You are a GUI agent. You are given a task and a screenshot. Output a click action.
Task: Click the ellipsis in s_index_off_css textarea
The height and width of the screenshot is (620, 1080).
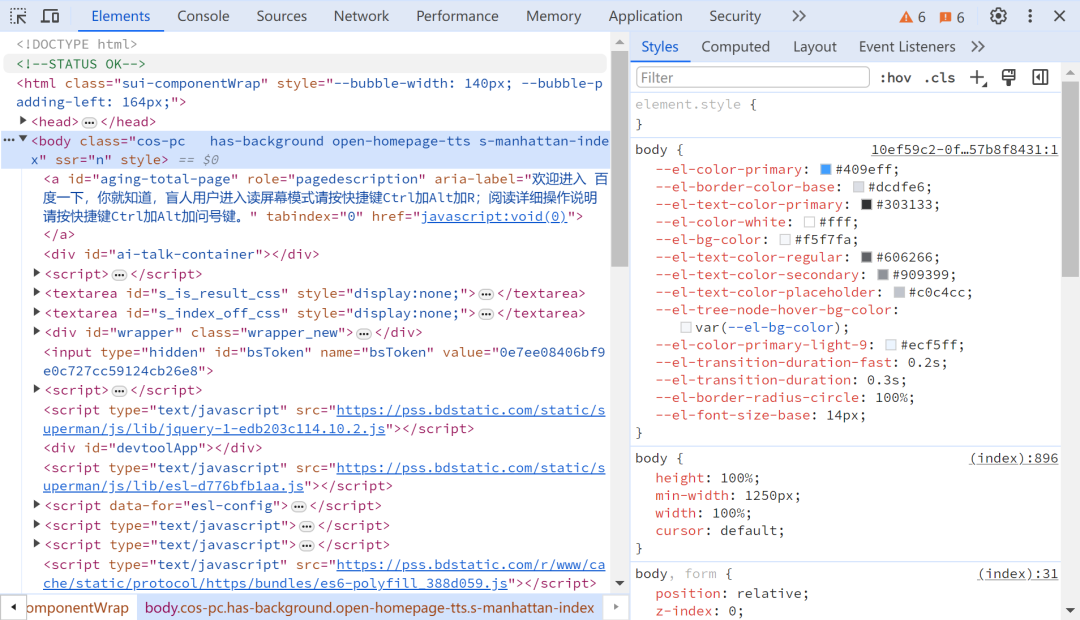[x=486, y=314]
